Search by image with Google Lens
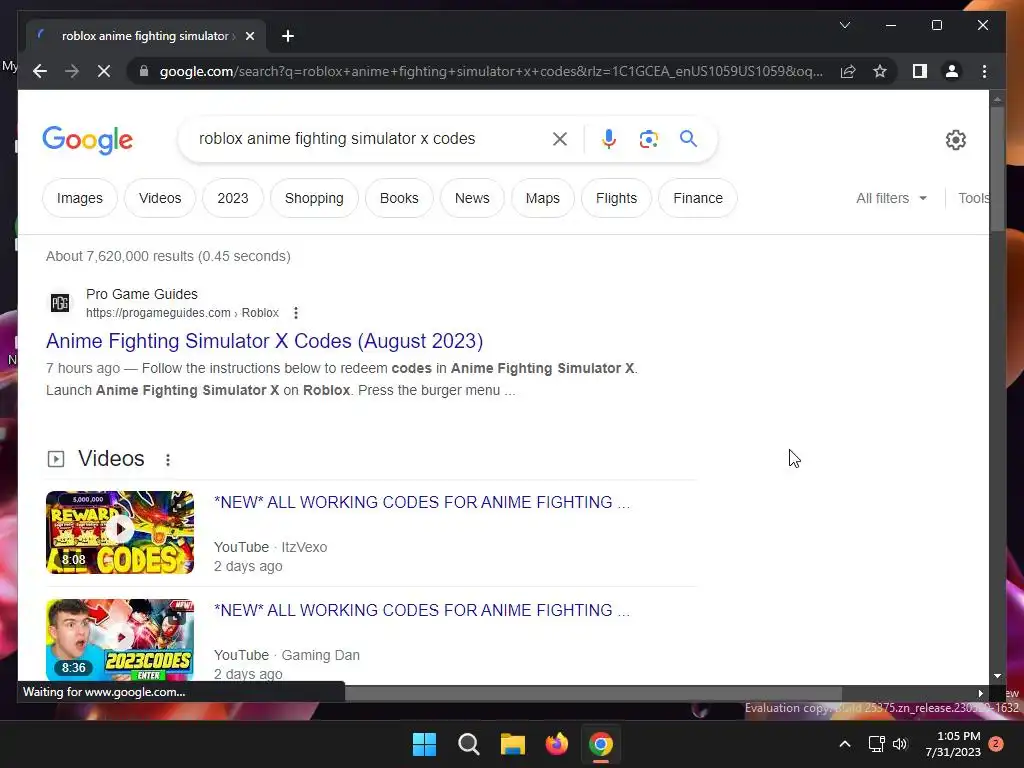 [x=648, y=138]
